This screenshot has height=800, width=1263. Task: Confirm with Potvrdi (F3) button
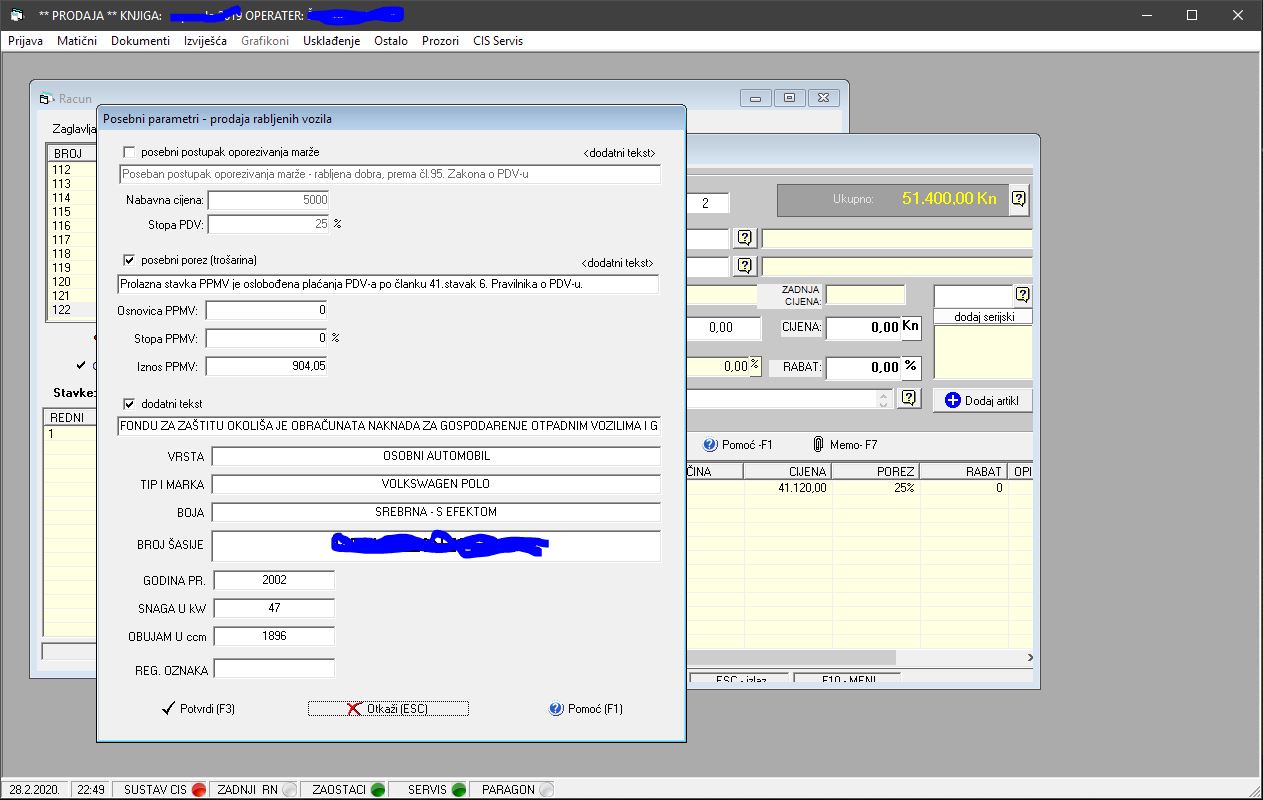click(x=198, y=709)
